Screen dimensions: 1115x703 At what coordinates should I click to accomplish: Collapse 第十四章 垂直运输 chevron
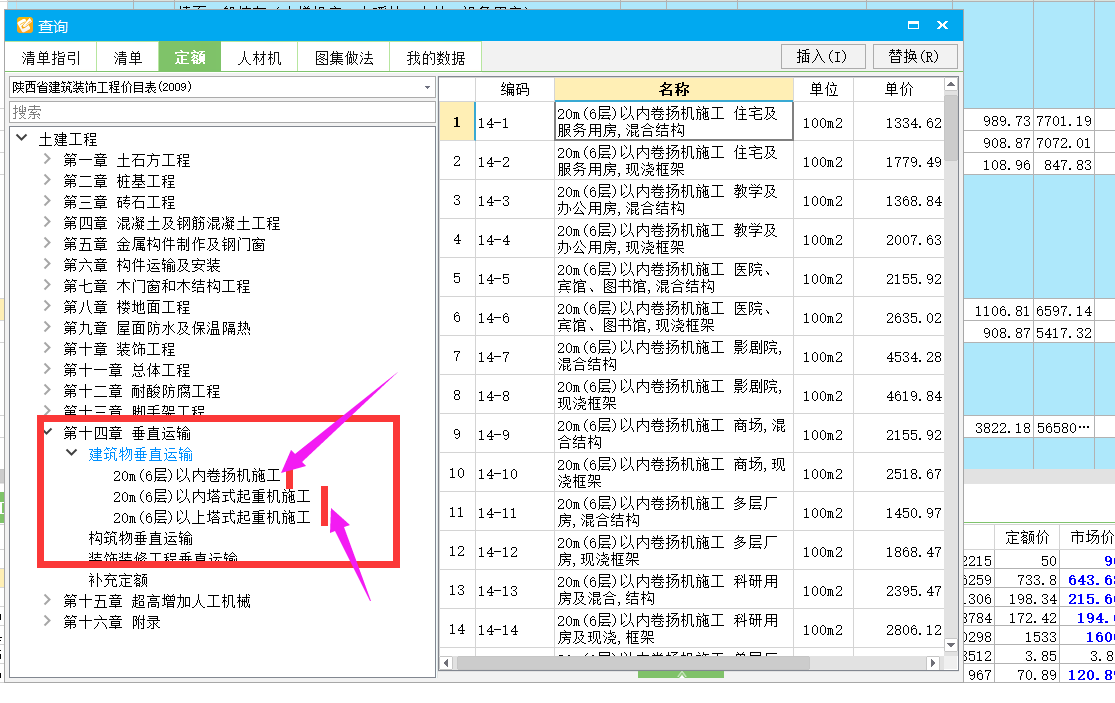tap(48, 431)
